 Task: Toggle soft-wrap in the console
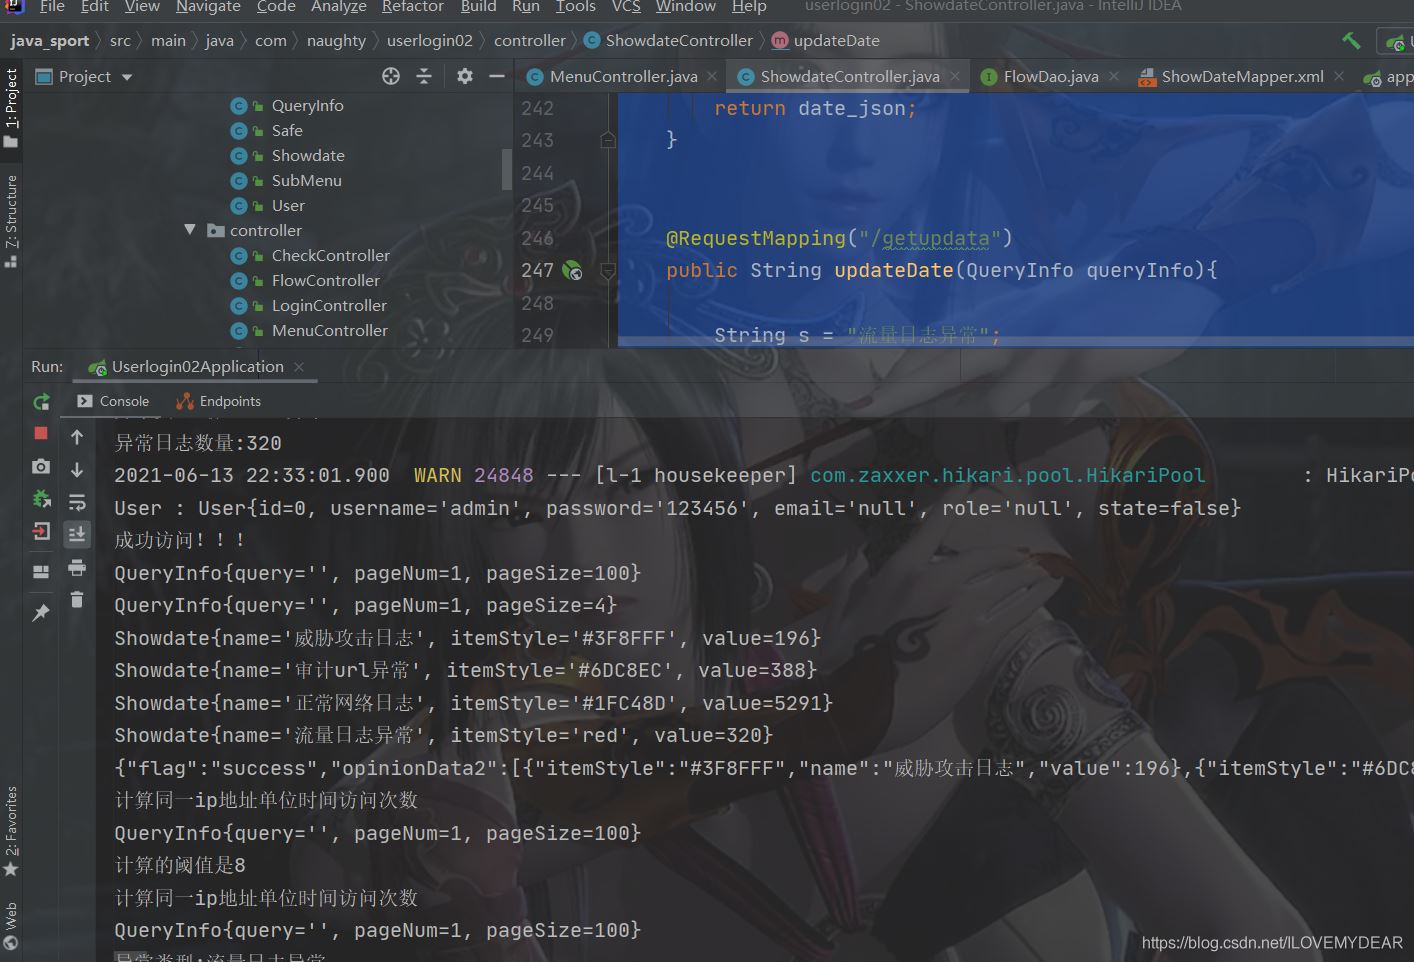[x=77, y=502]
